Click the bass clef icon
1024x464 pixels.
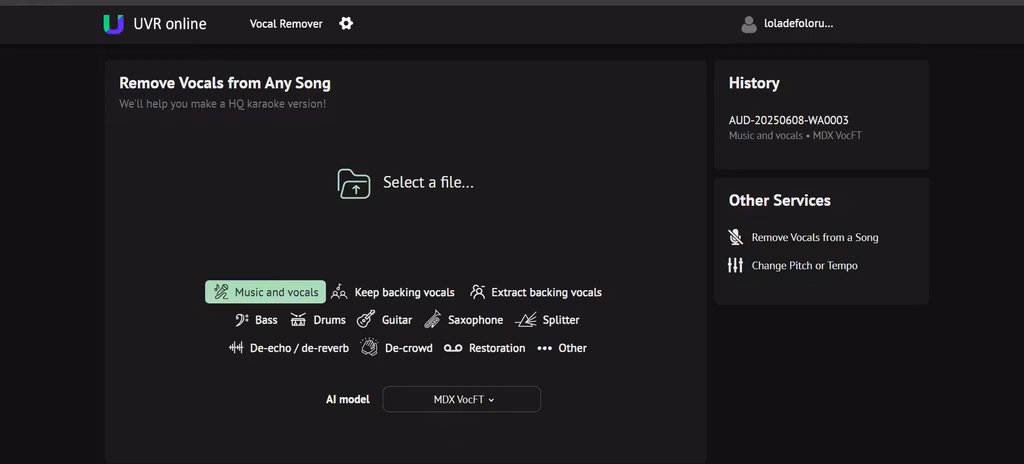click(241, 320)
